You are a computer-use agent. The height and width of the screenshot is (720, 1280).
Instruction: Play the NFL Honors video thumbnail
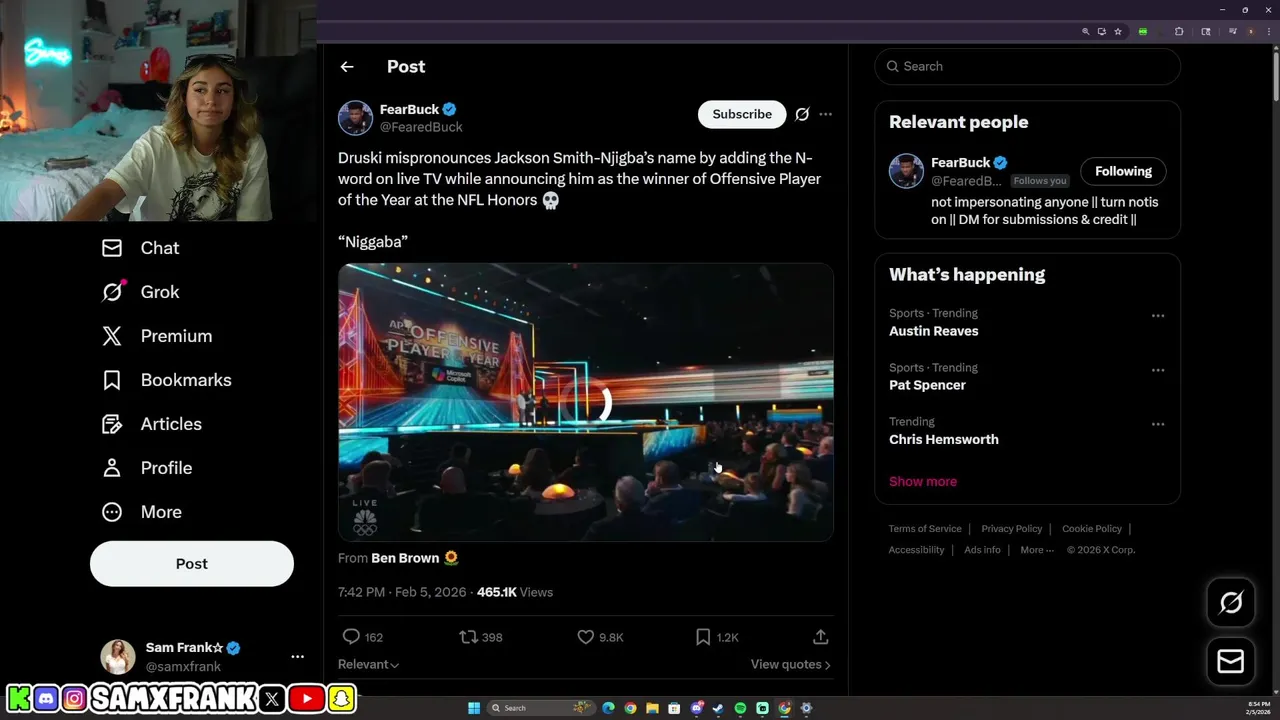[x=586, y=402]
